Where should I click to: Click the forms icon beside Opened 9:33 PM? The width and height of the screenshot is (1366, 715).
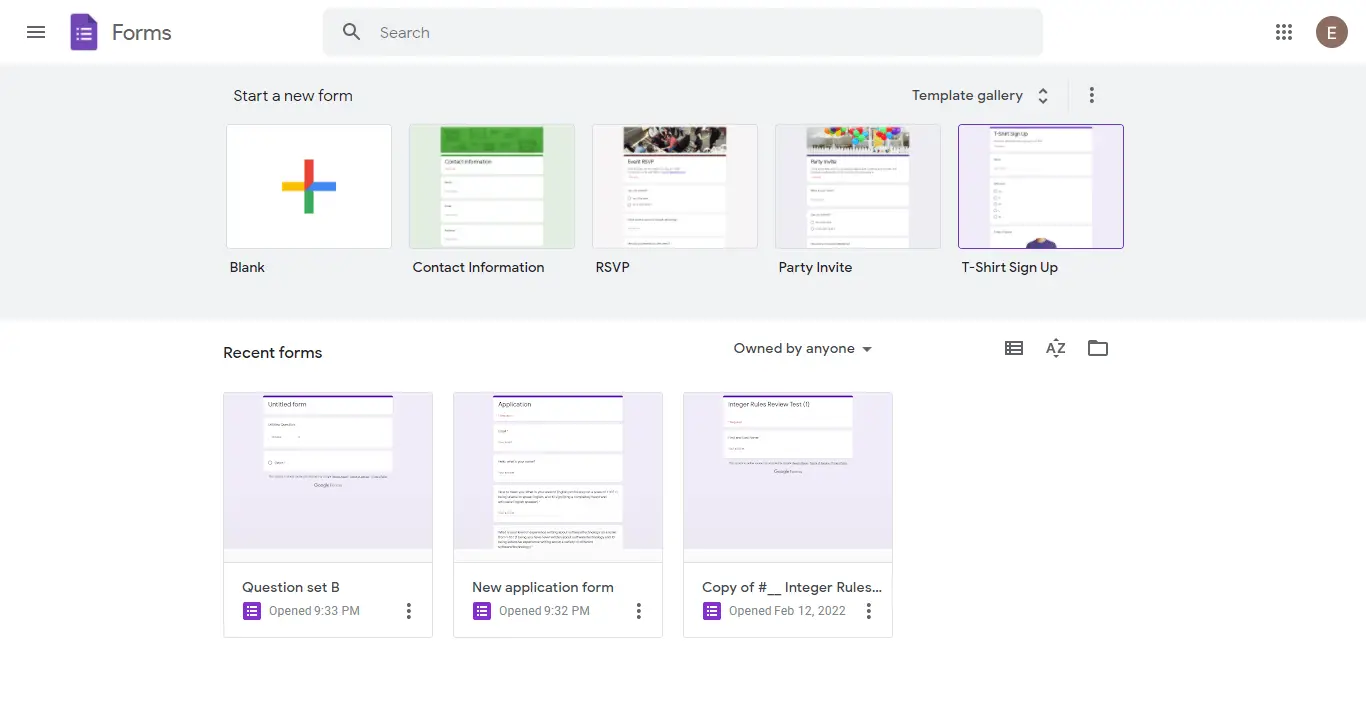click(252, 611)
